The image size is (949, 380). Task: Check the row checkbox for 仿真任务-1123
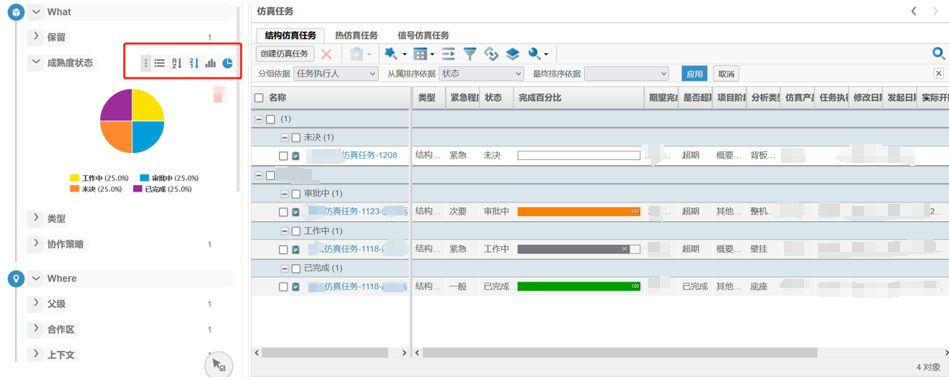(x=283, y=212)
